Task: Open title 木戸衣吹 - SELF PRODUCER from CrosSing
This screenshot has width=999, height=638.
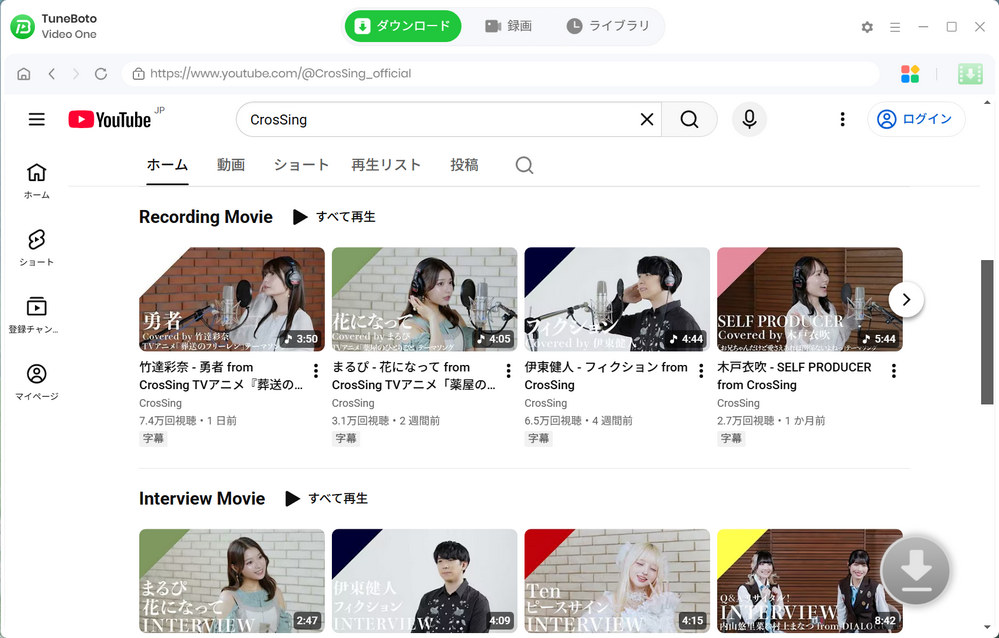Action: (x=794, y=376)
